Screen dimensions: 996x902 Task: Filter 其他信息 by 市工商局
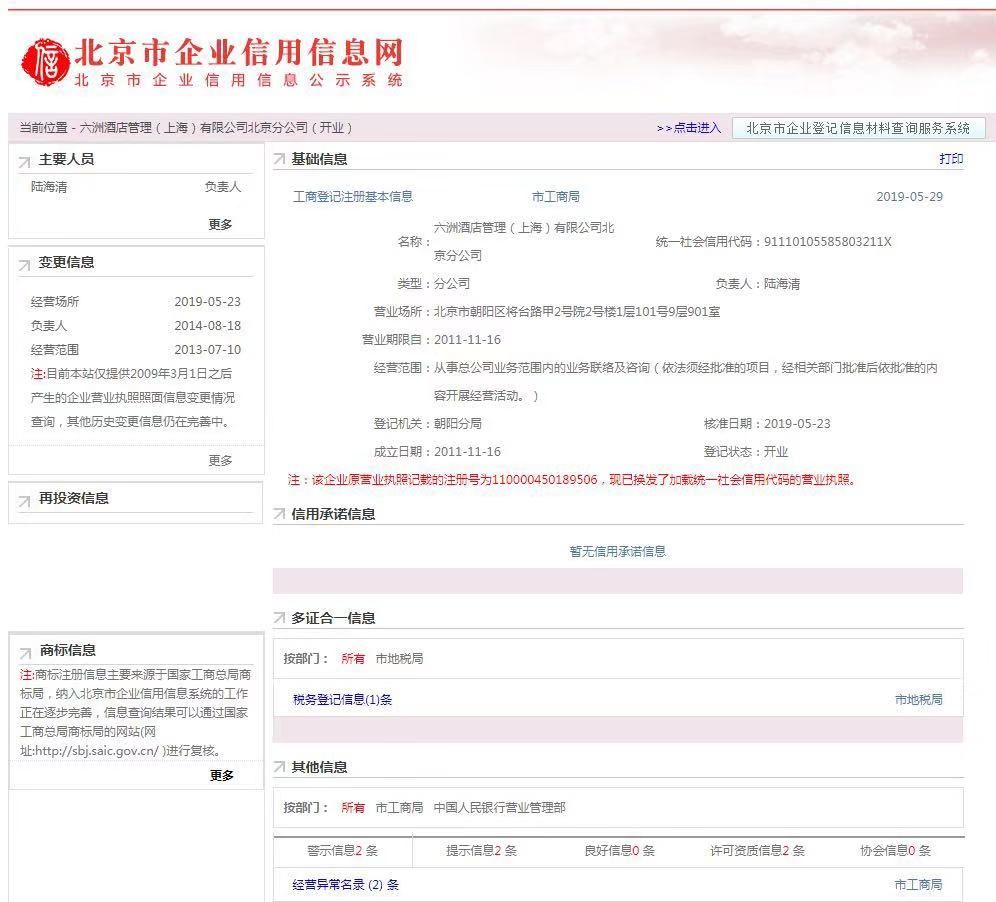tap(400, 807)
